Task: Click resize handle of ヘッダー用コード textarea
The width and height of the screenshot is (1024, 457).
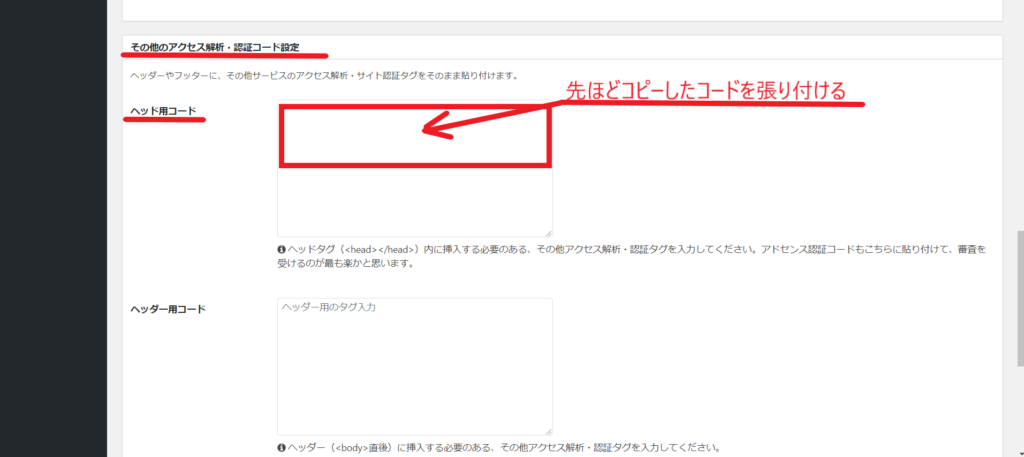Action: 549,432
